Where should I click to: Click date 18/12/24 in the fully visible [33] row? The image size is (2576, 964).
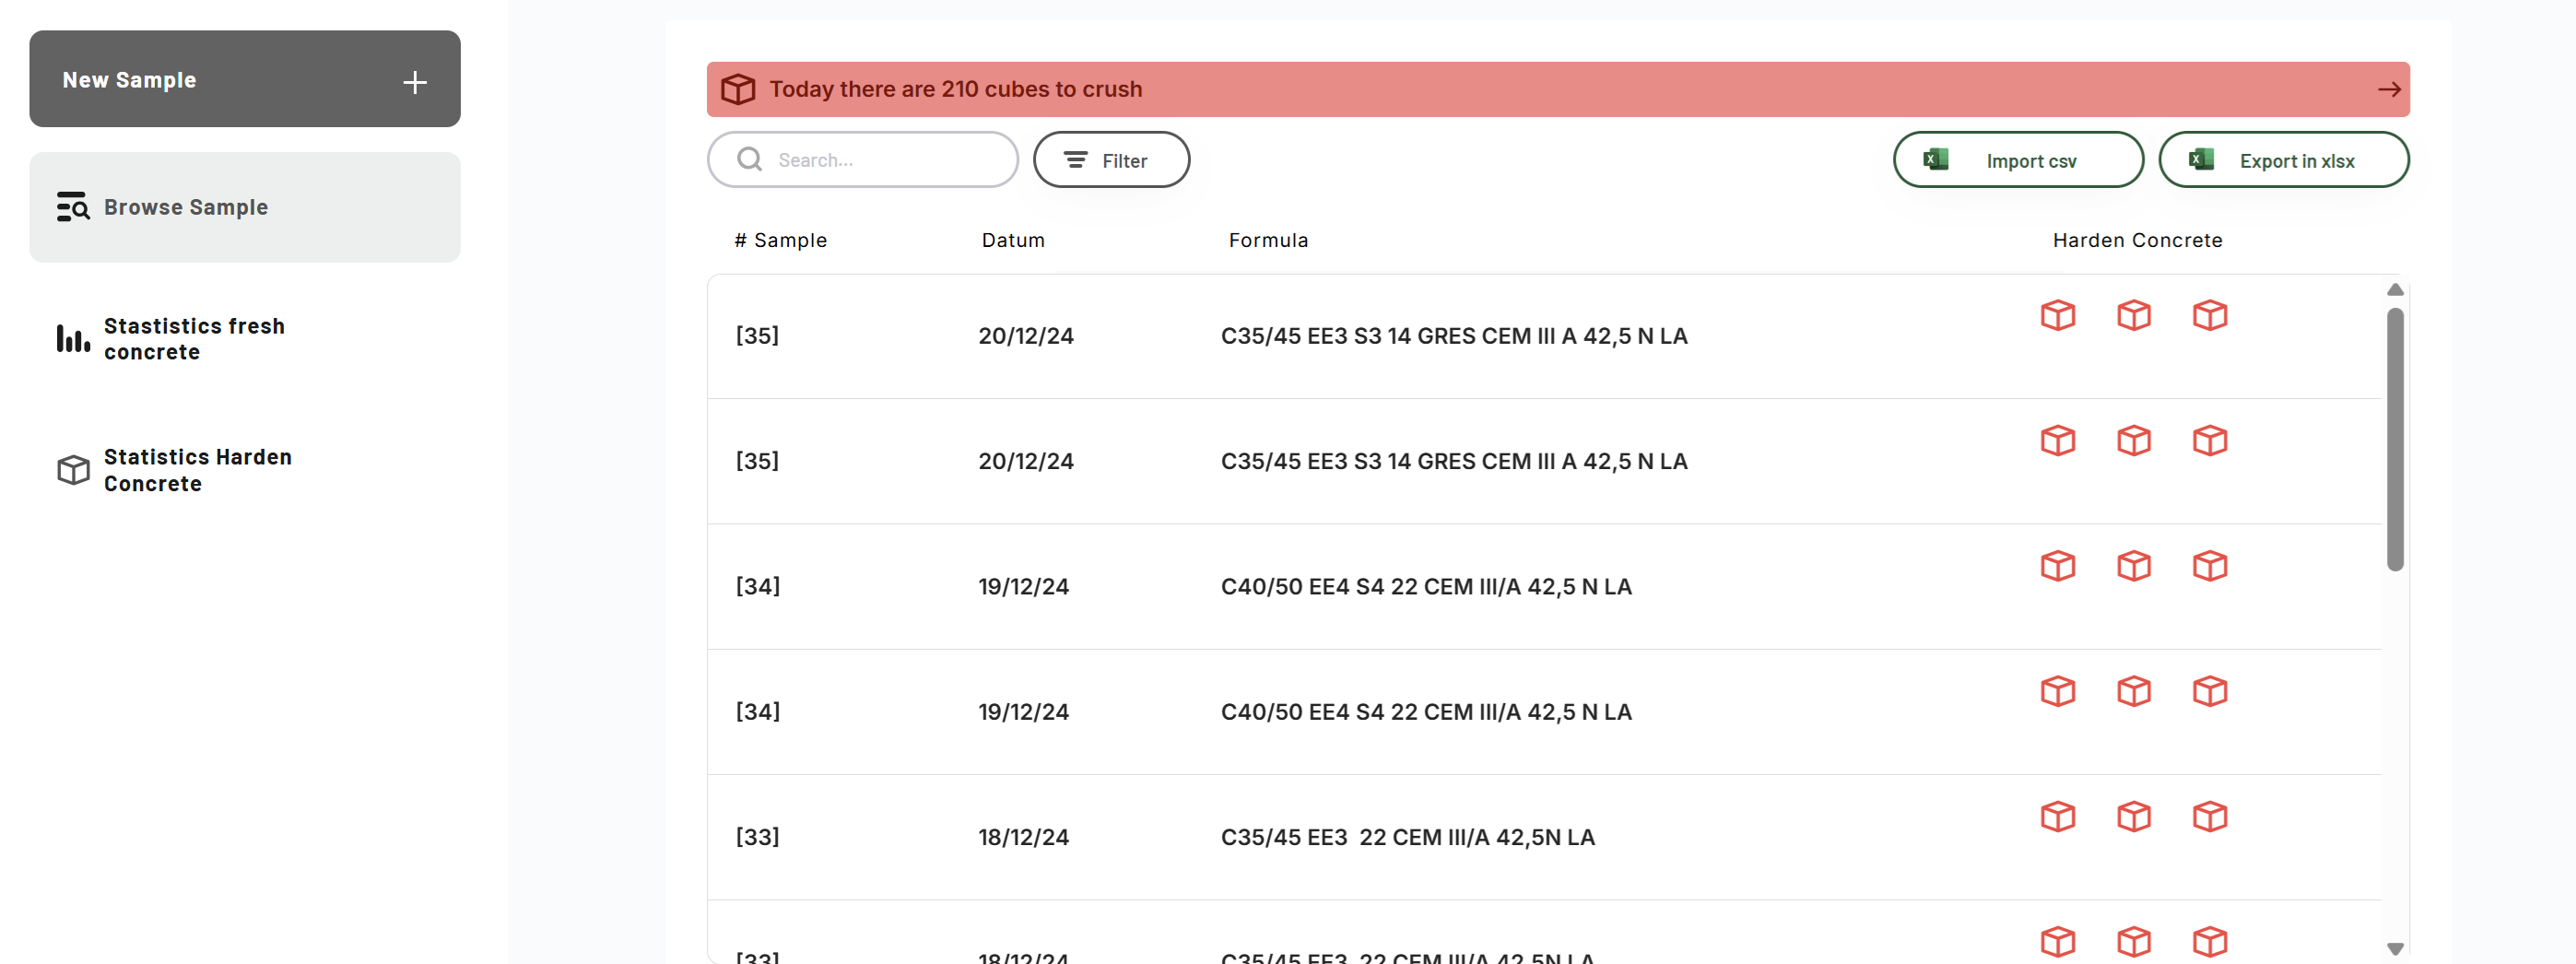pyautogui.click(x=1023, y=837)
